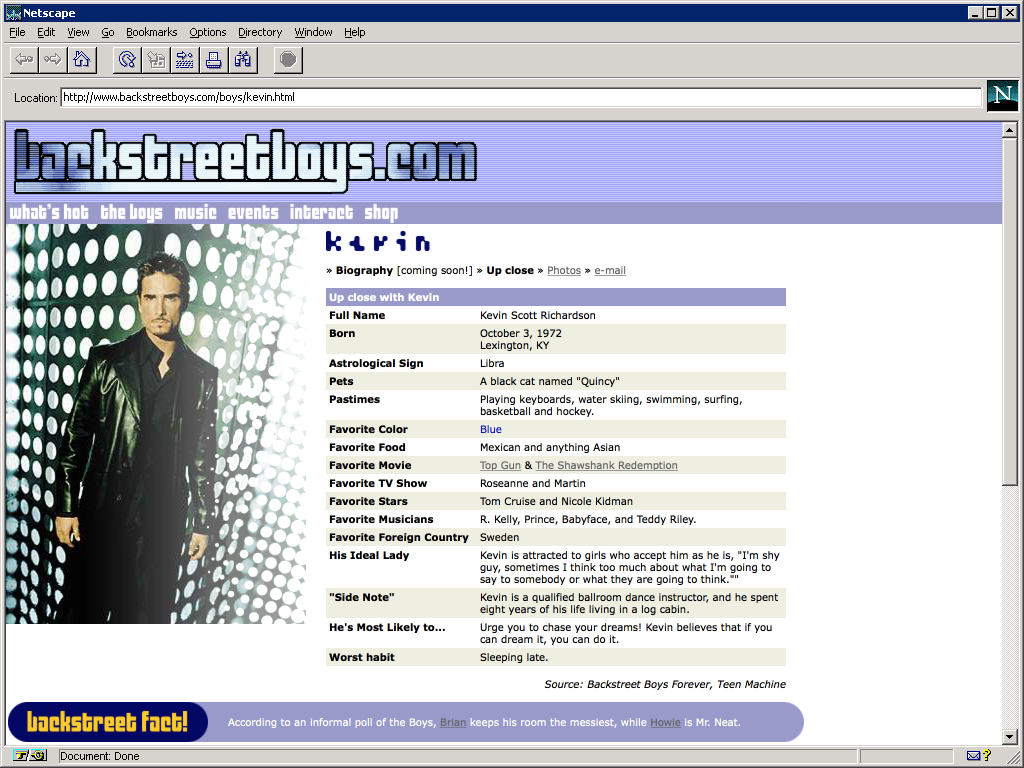Open Find using the binoculars icon

(x=242, y=59)
